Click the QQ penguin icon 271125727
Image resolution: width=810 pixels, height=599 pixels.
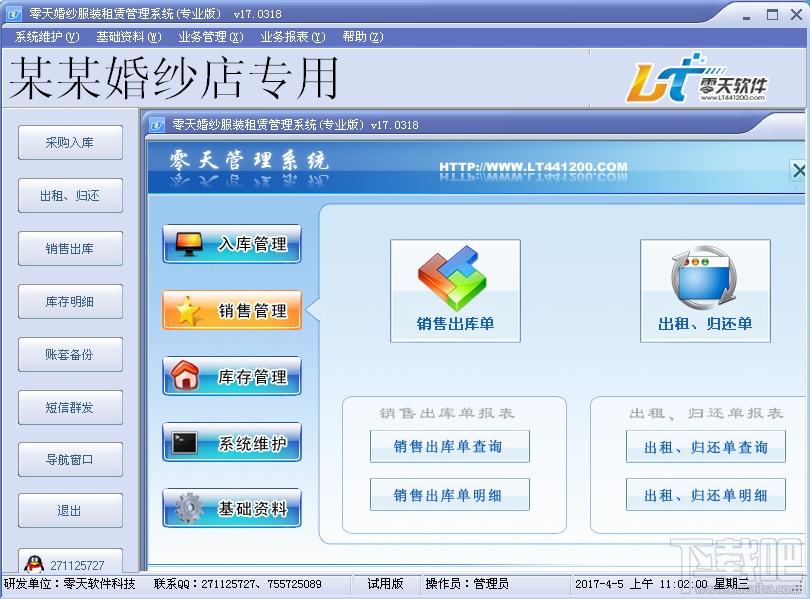34,565
